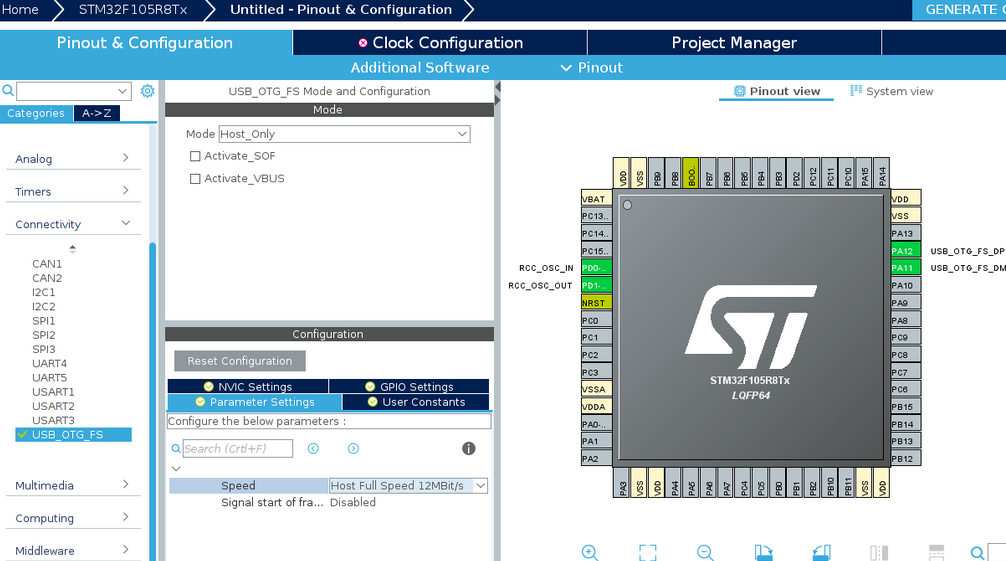The width and height of the screenshot is (1006, 561).
Task: Click the Reset Configuration button
Action: (x=240, y=361)
